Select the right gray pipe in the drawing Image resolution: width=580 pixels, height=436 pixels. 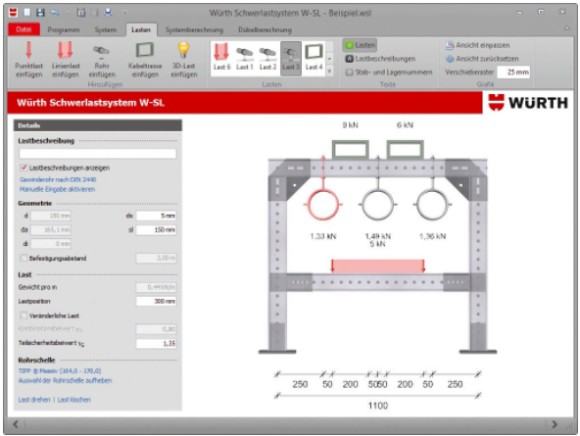(432, 204)
